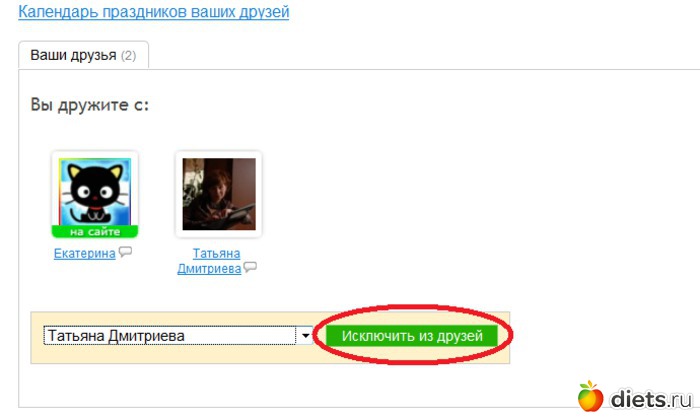The height and width of the screenshot is (420, 700).
Task: Click the beige panel around the dropdown
Action: coord(270,357)
